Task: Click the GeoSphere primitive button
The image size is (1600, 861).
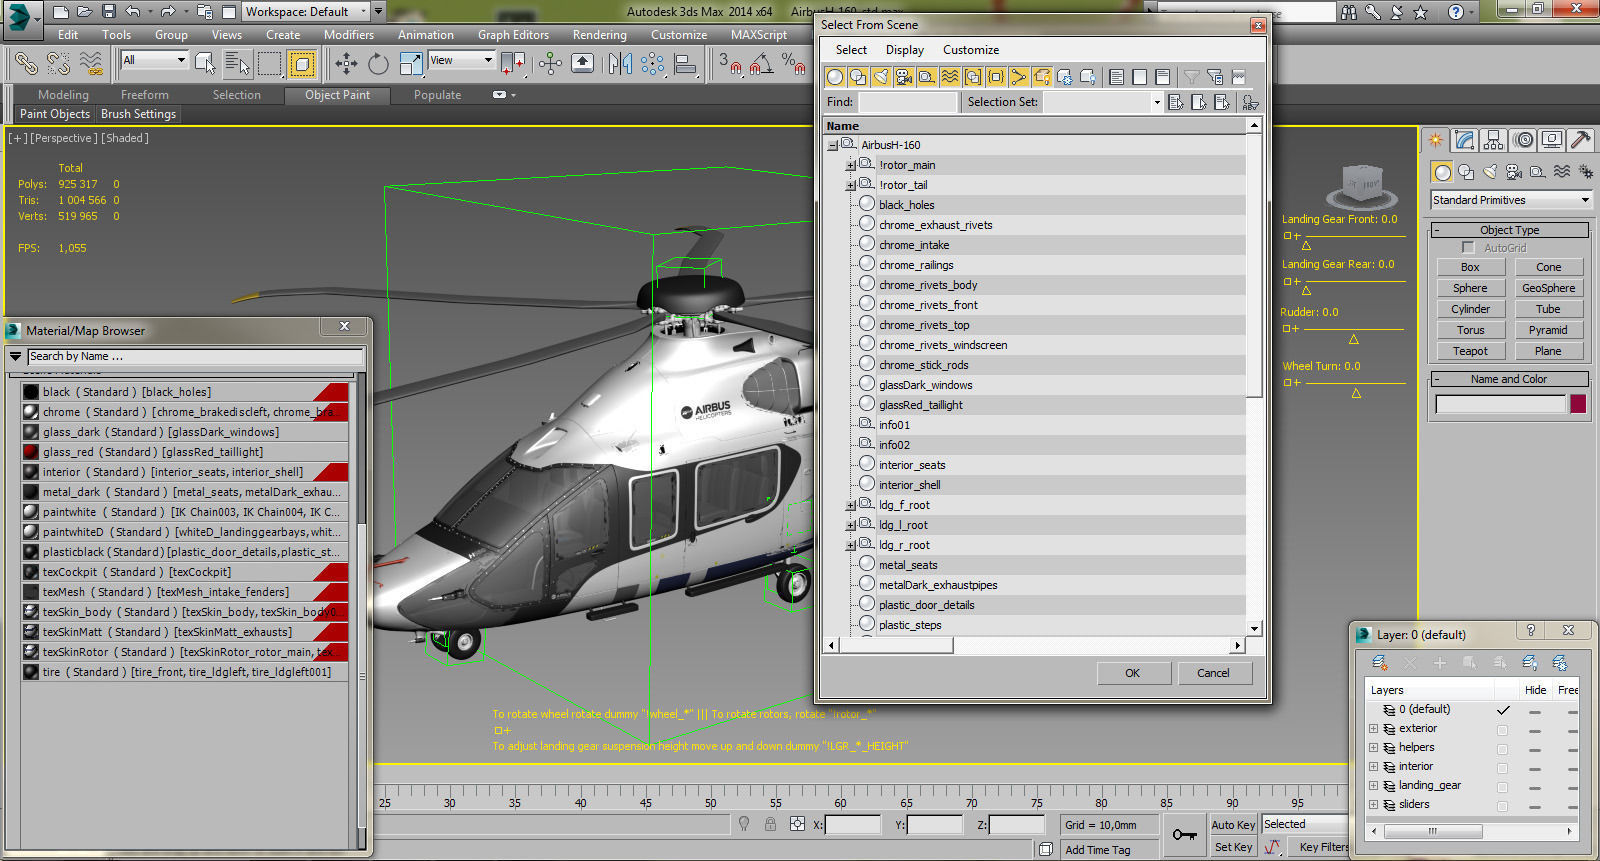Action: click(1548, 288)
